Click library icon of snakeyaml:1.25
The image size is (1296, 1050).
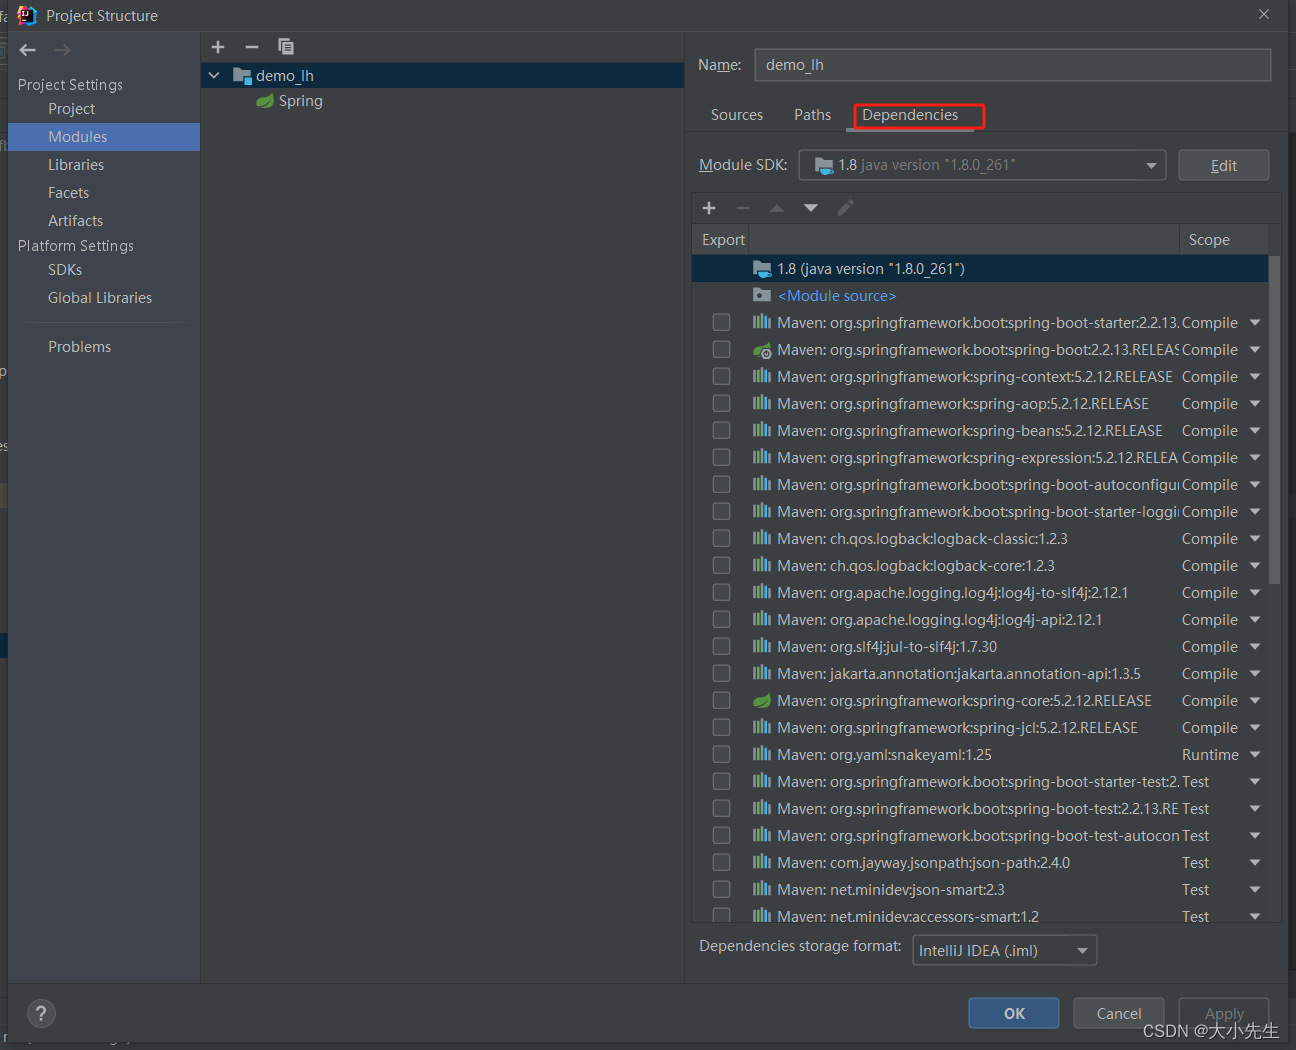pos(762,754)
